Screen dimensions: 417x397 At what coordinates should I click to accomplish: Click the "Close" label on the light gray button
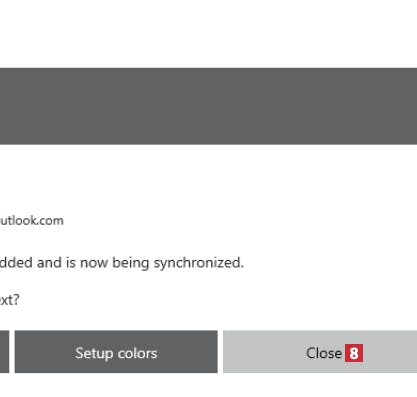coord(324,353)
